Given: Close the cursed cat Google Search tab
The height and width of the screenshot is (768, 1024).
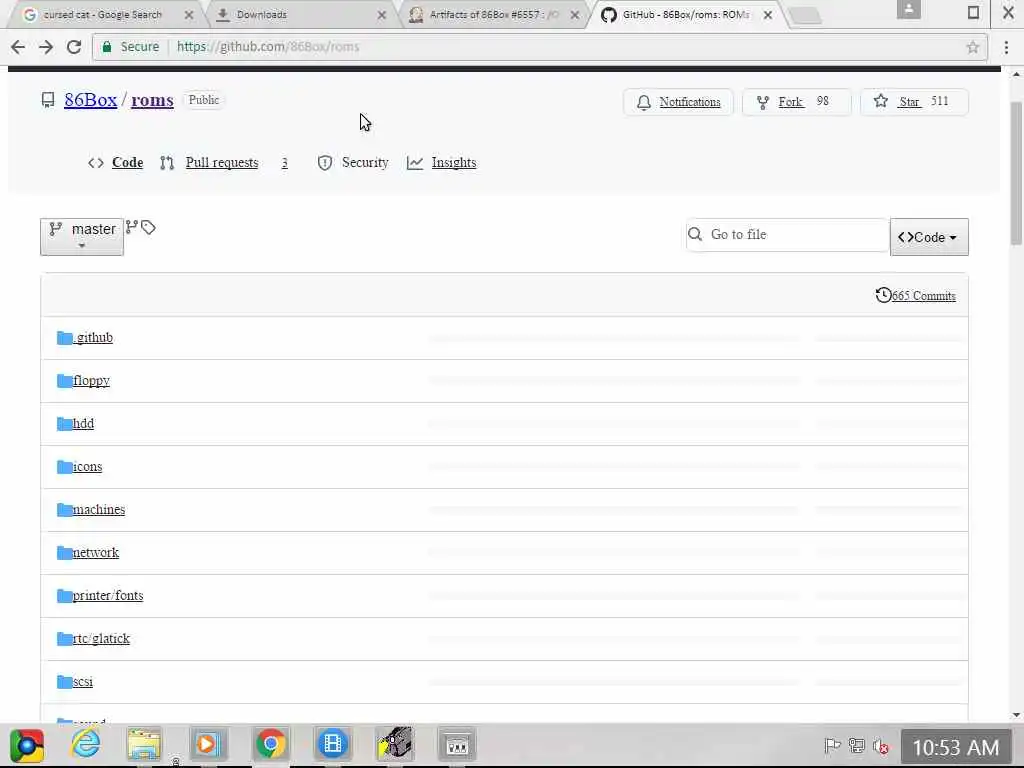Looking at the screenshot, I should [x=189, y=15].
